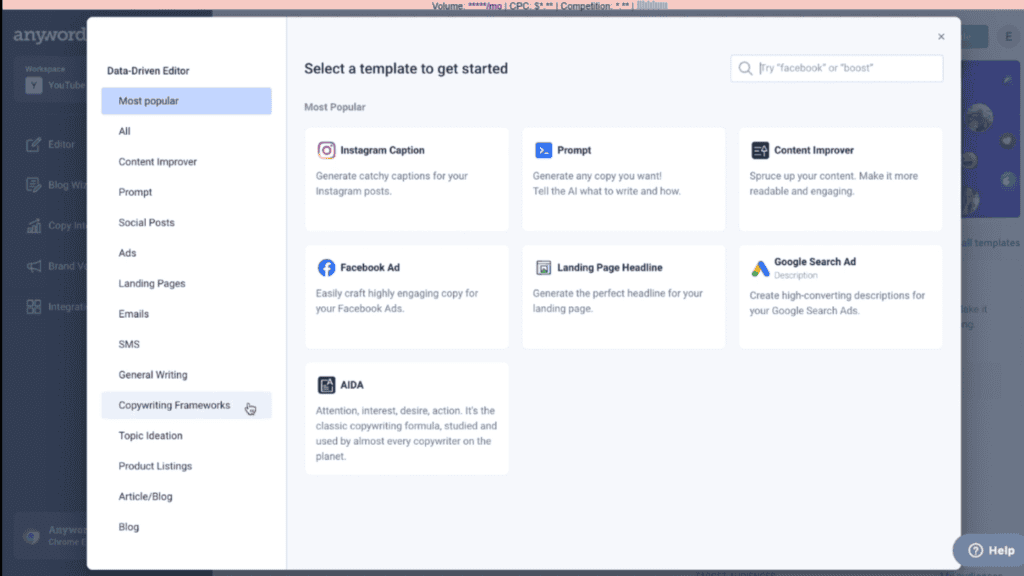Click the Google Search Ad colorful icon

(x=758, y=266)
